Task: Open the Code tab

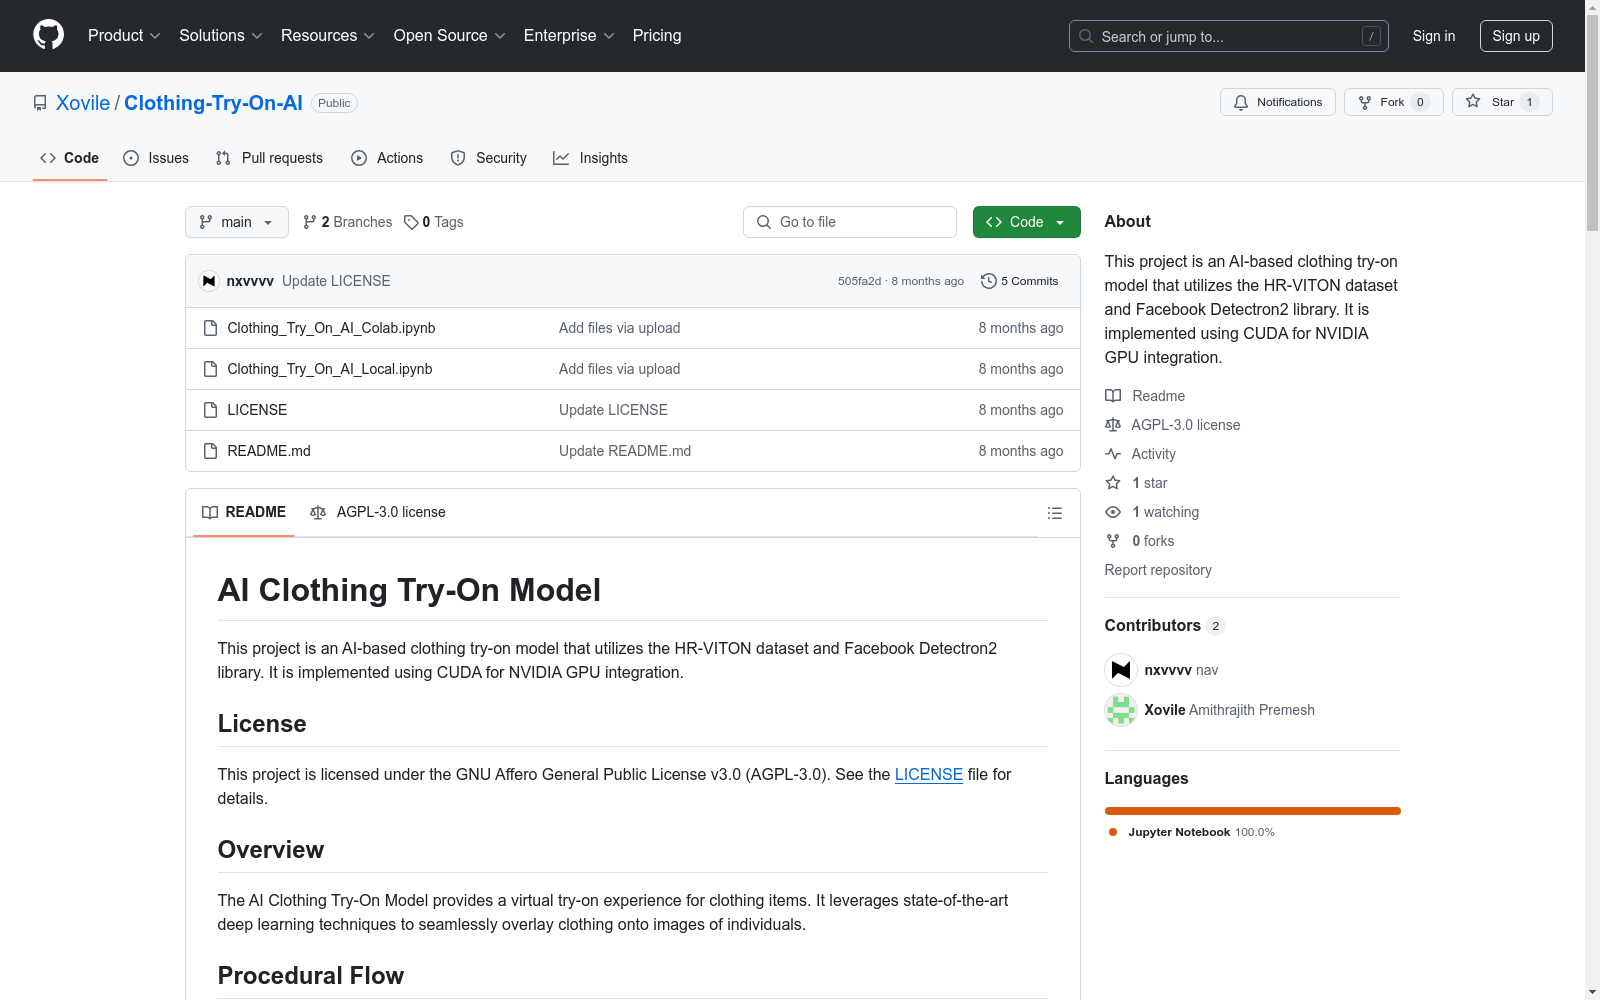Action: tap(70, 158)
